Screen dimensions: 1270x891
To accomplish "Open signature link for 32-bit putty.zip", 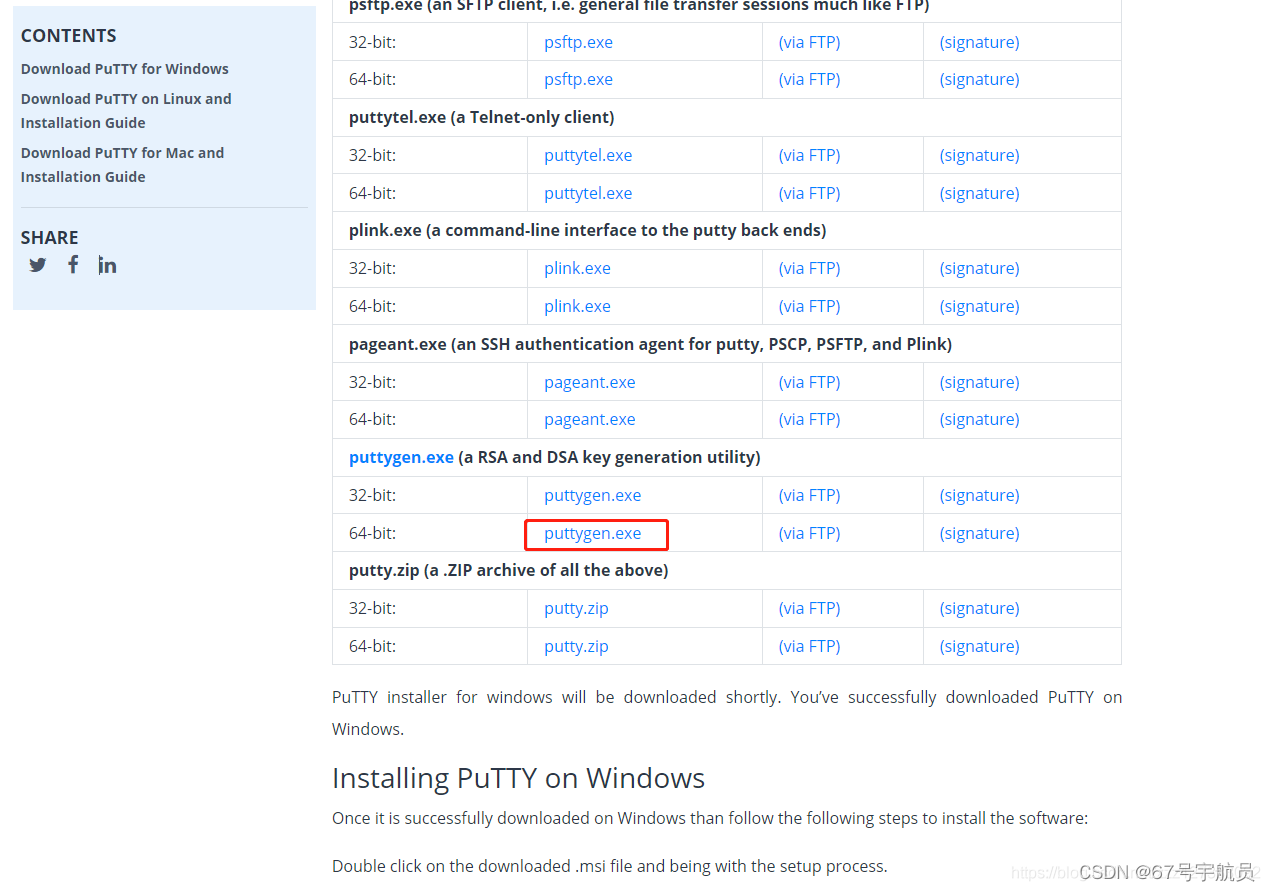I will (979, 608).
